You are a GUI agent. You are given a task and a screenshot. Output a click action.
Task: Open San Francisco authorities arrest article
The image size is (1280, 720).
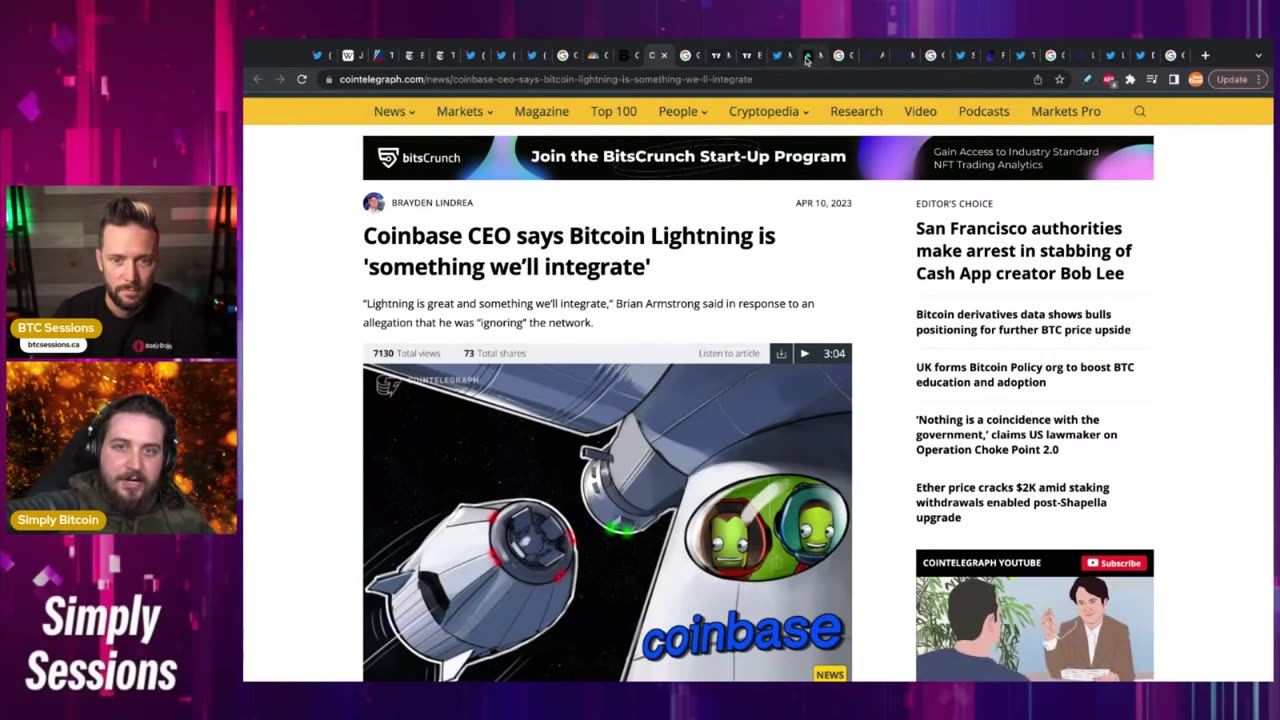coord(1024,251)
